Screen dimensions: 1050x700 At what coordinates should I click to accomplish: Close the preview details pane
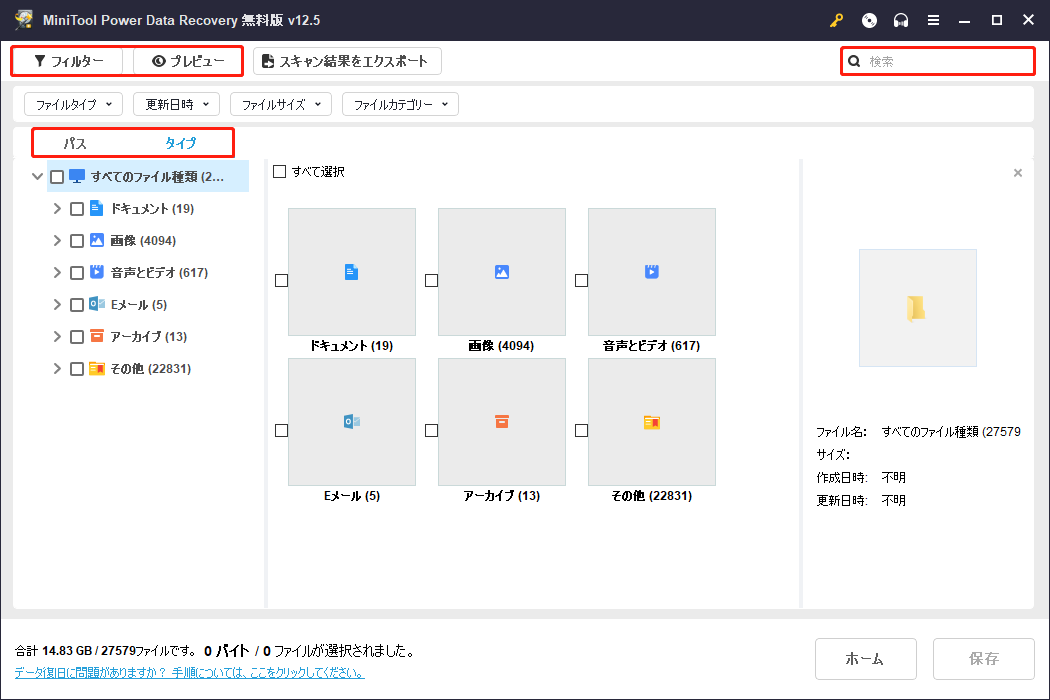(1018, 173)
